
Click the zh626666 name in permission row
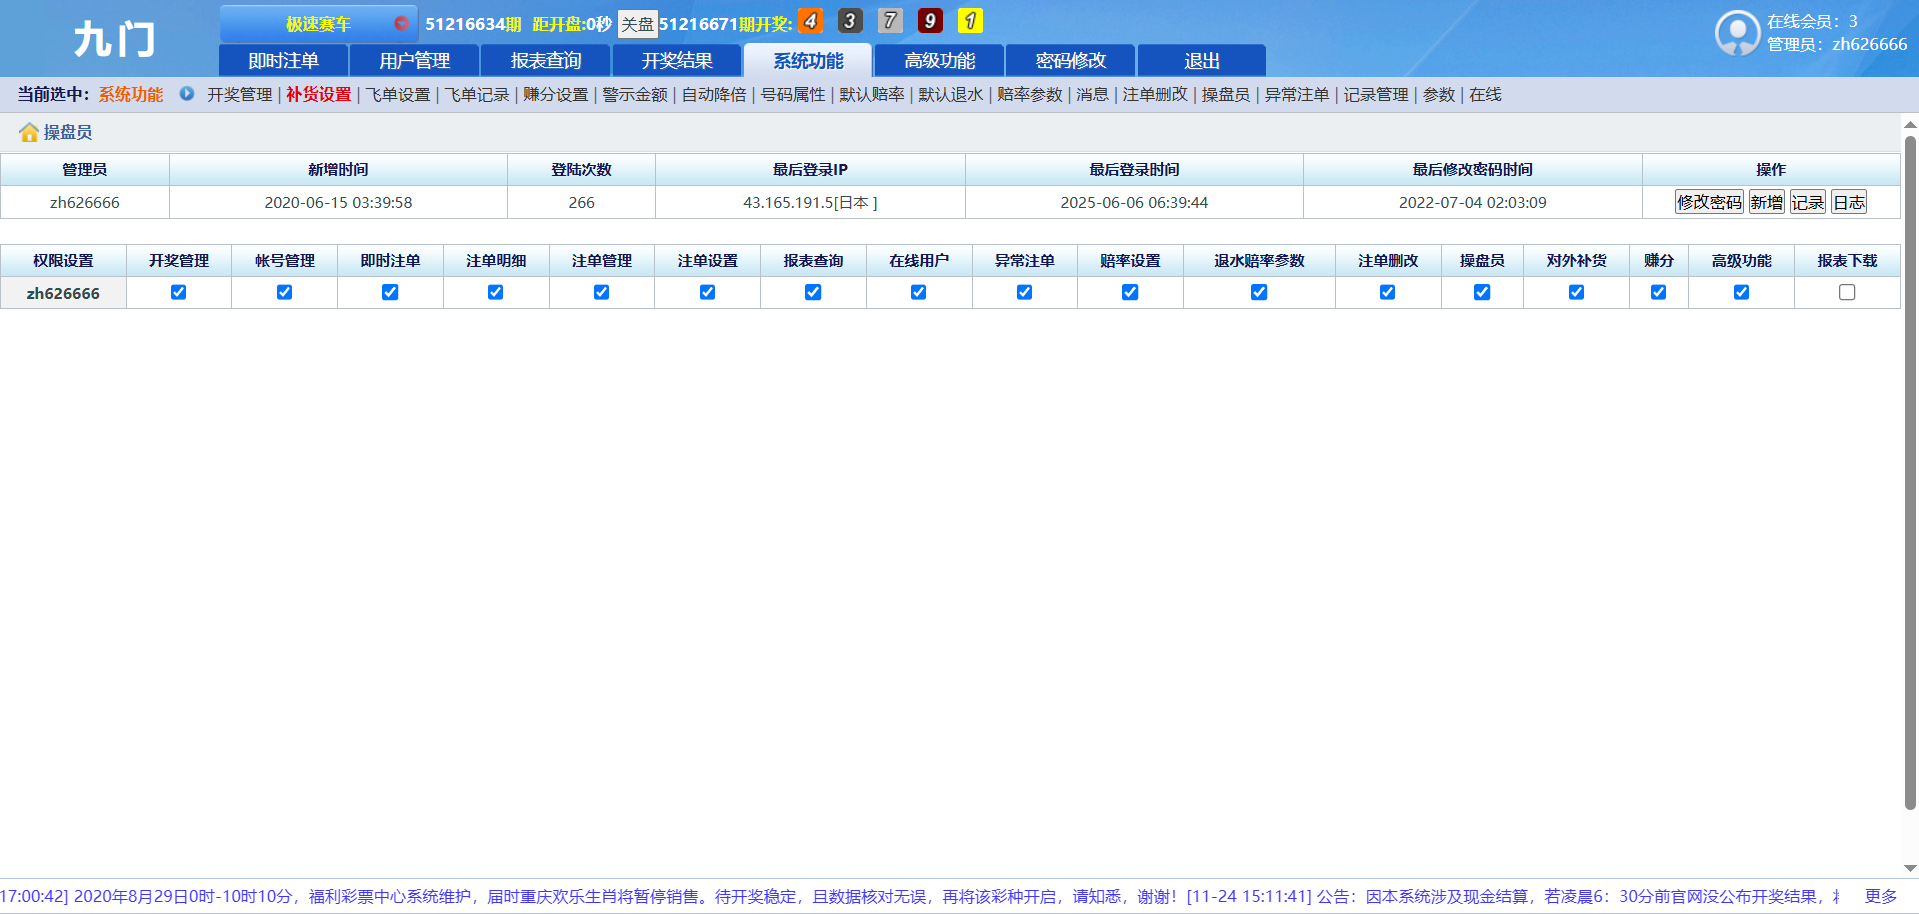click(x=63, y=293)
